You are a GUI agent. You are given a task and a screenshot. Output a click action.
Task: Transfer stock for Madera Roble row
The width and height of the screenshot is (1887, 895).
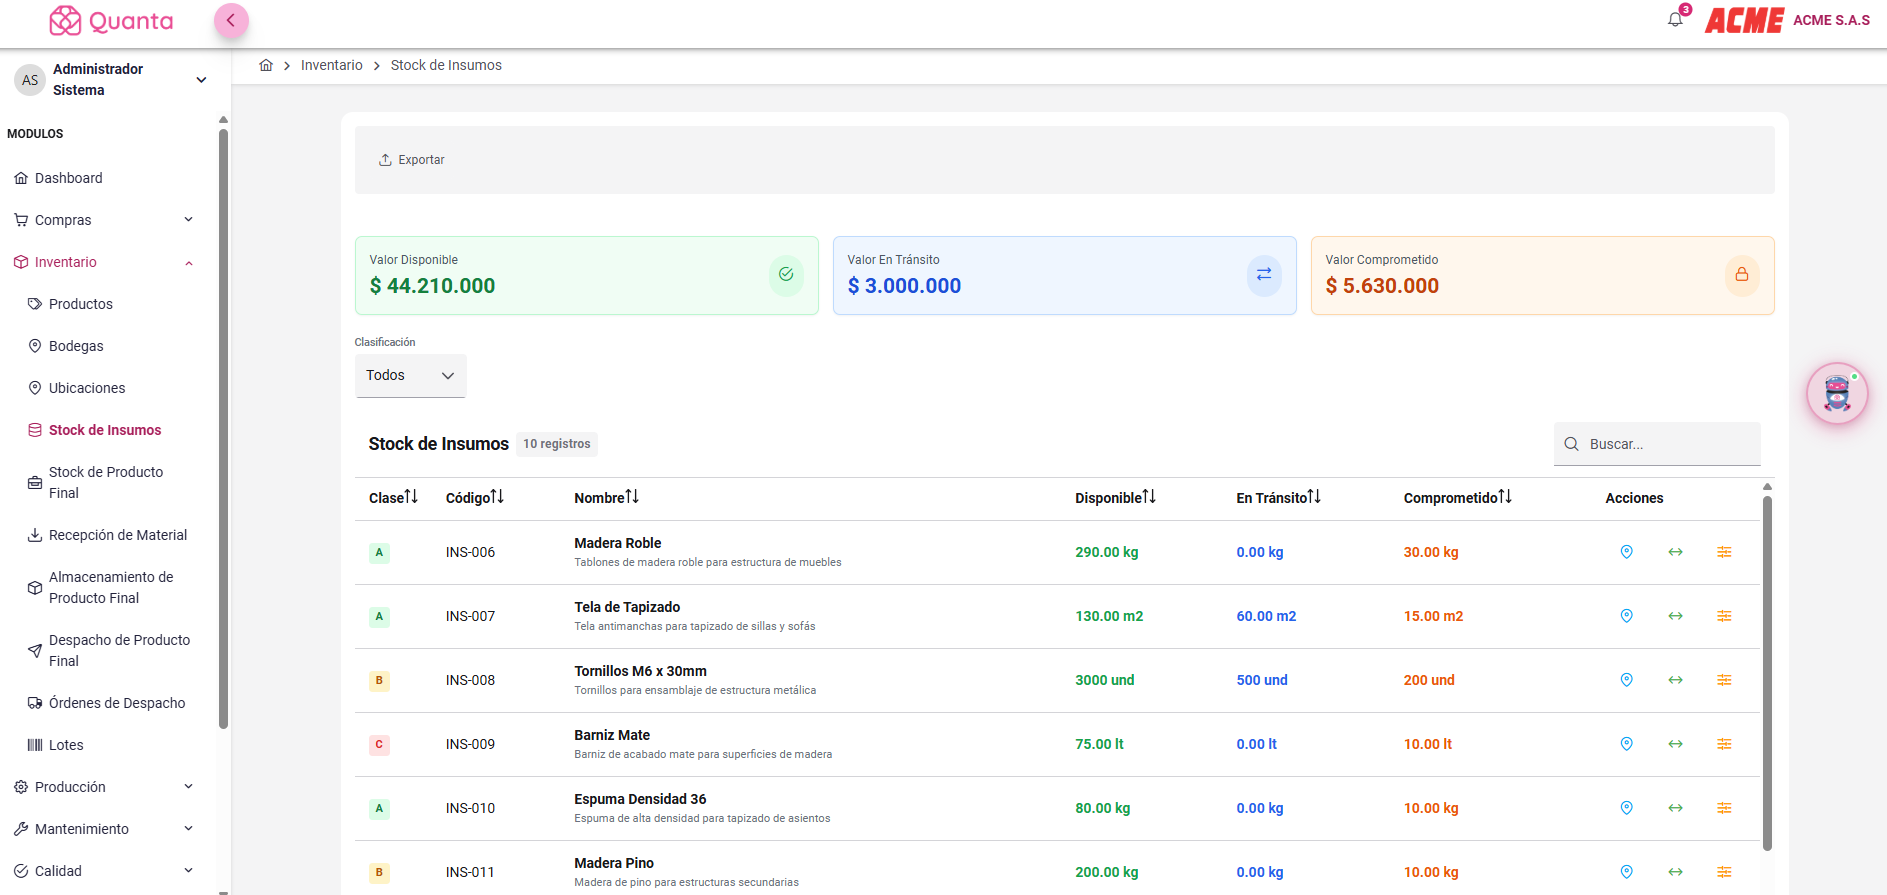point(1675,552)
